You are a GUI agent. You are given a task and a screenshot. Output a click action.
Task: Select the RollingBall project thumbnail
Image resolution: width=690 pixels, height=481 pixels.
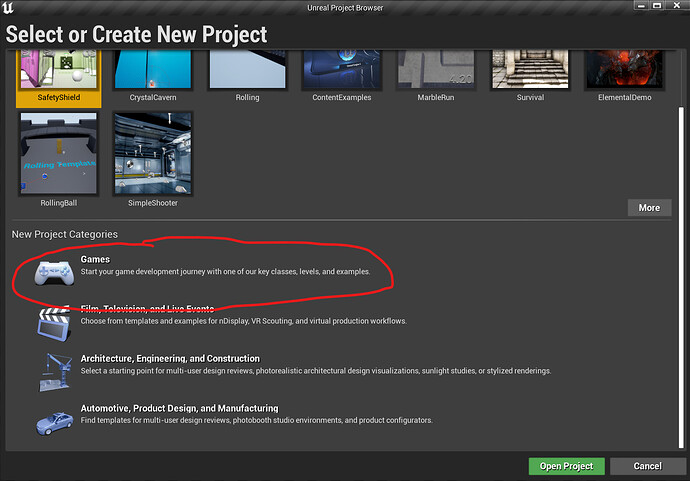[59, 153]
